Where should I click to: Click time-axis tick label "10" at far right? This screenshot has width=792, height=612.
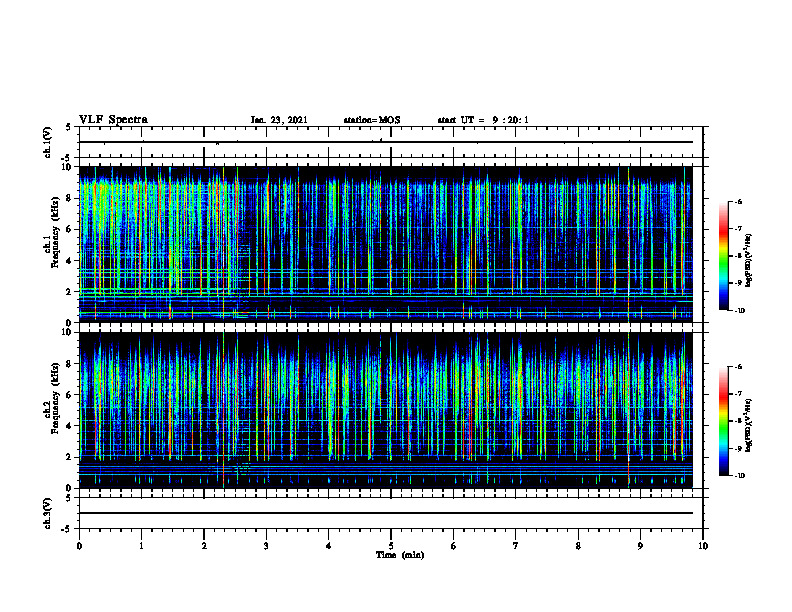tap(703, 546)
